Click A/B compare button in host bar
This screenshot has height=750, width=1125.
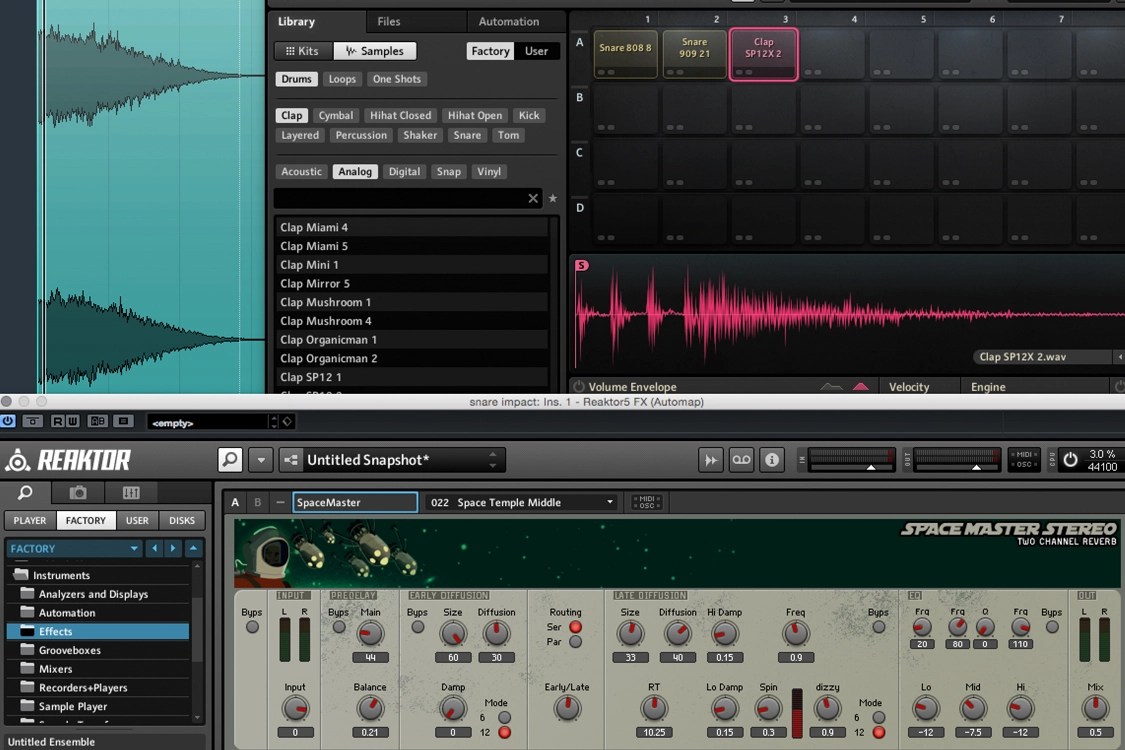[98, 421]
